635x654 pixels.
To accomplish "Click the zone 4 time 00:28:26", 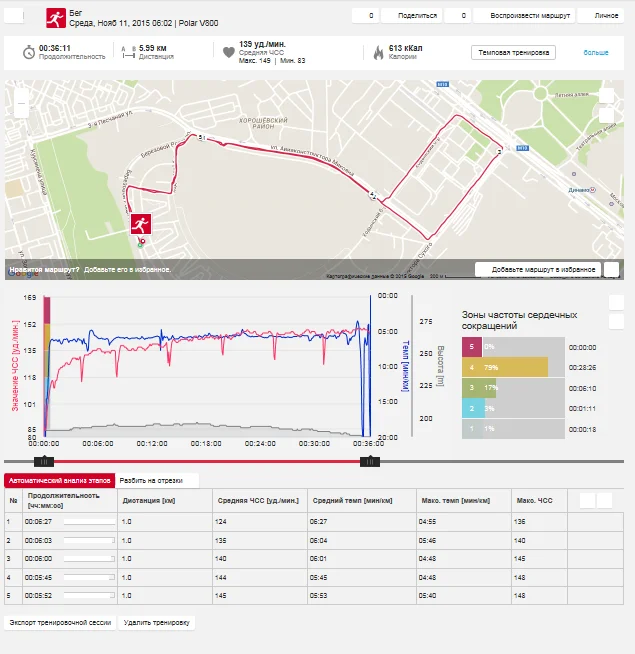I will pos(582,367).
